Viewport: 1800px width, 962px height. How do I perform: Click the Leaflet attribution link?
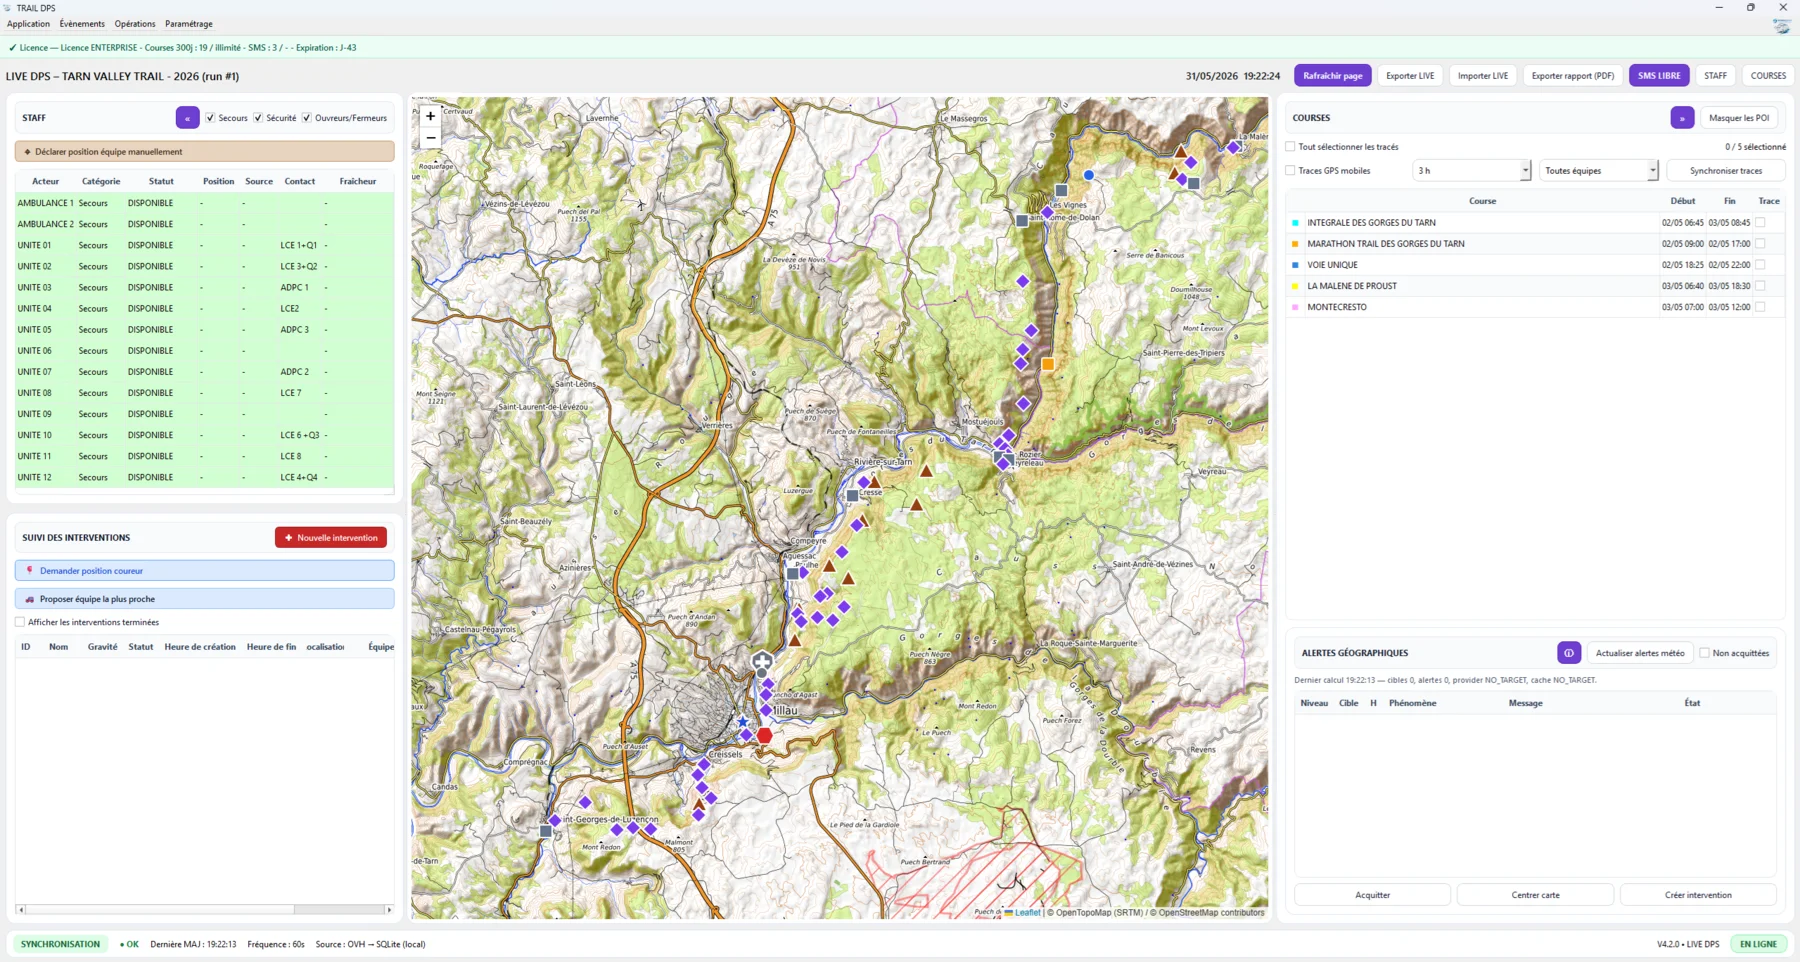(x=1027, y=912)
